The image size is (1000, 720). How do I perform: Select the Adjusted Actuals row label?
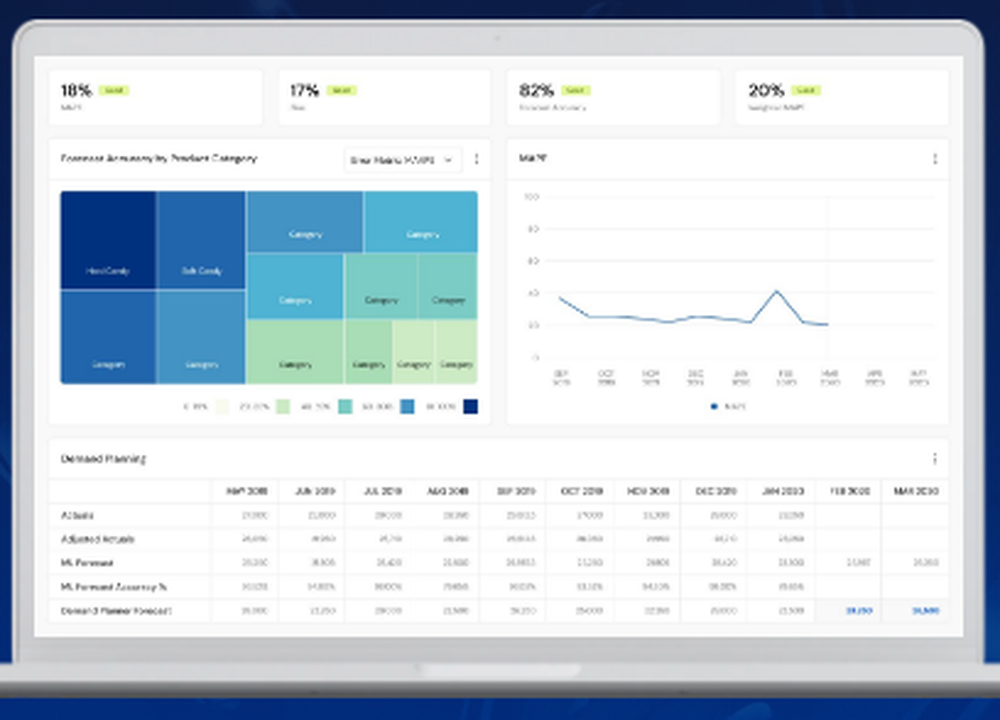98,540
